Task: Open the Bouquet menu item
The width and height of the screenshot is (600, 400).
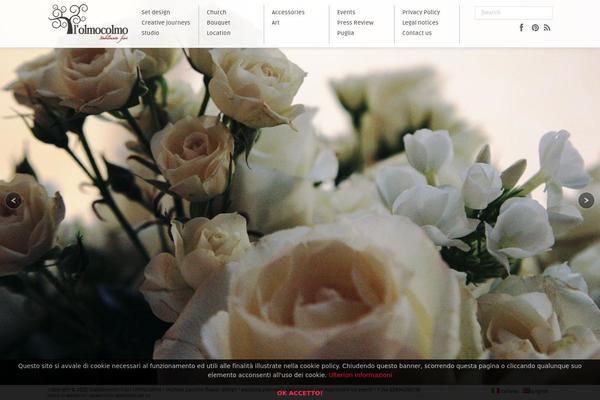Action: coord(218,23)
